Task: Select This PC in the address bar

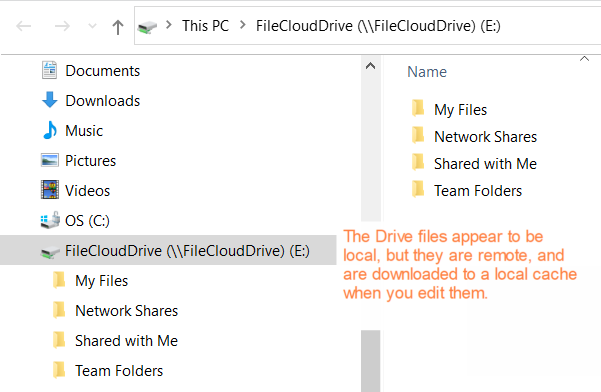Action: click(205, 26)
